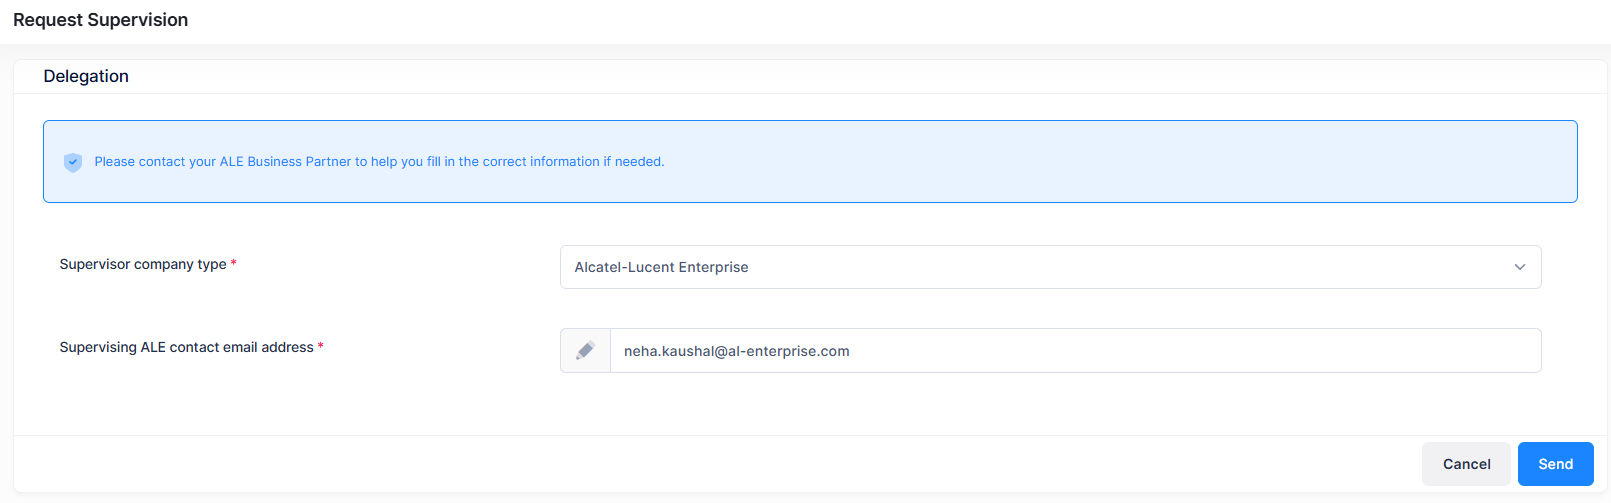Click the Request Supervision page title
This screenshot has height=503, width=1611.
click(x=100, y=20)
